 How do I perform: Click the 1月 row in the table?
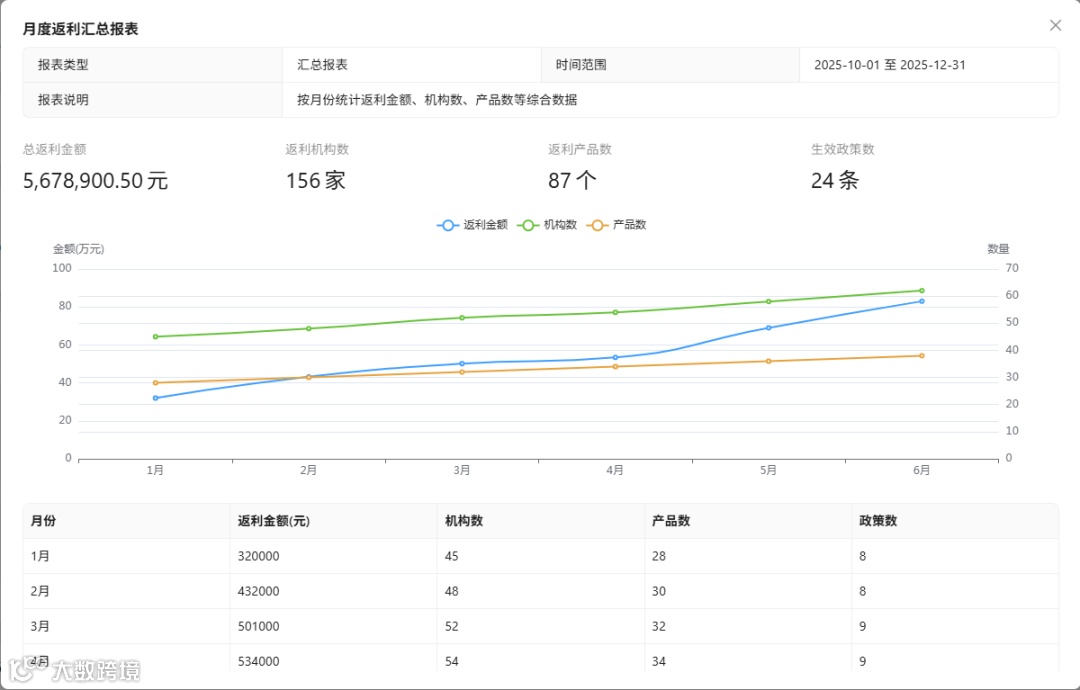[541, 556]
